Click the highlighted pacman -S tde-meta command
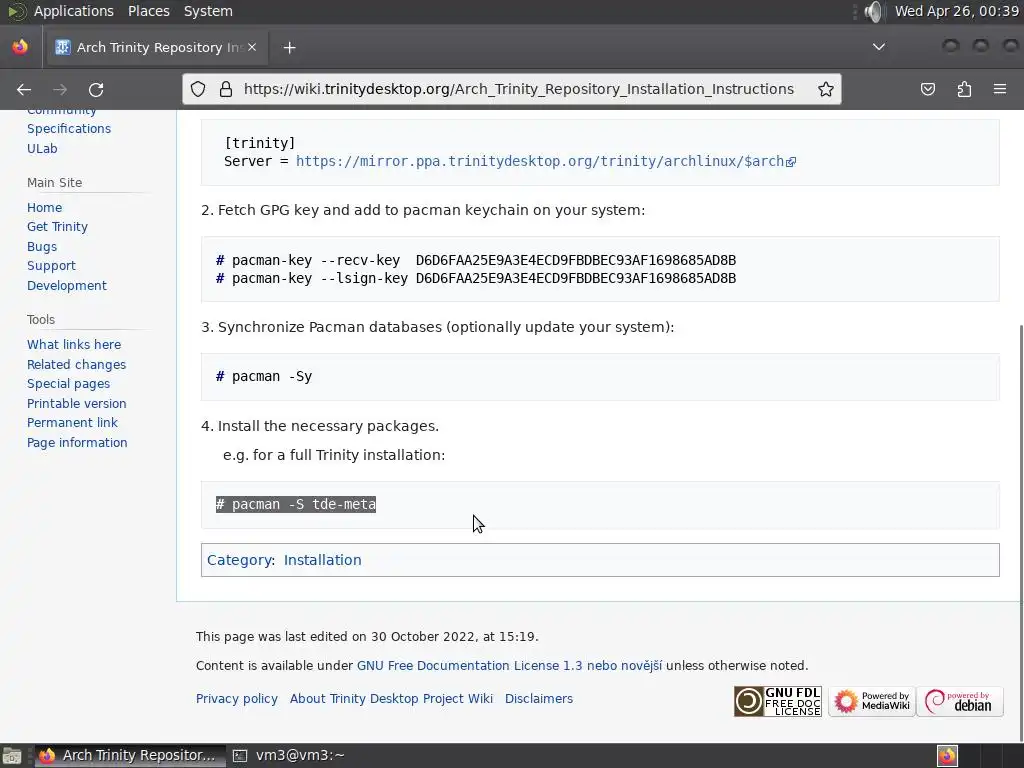The height and width of the screenshot is (768, 1024). pos(296,504)
